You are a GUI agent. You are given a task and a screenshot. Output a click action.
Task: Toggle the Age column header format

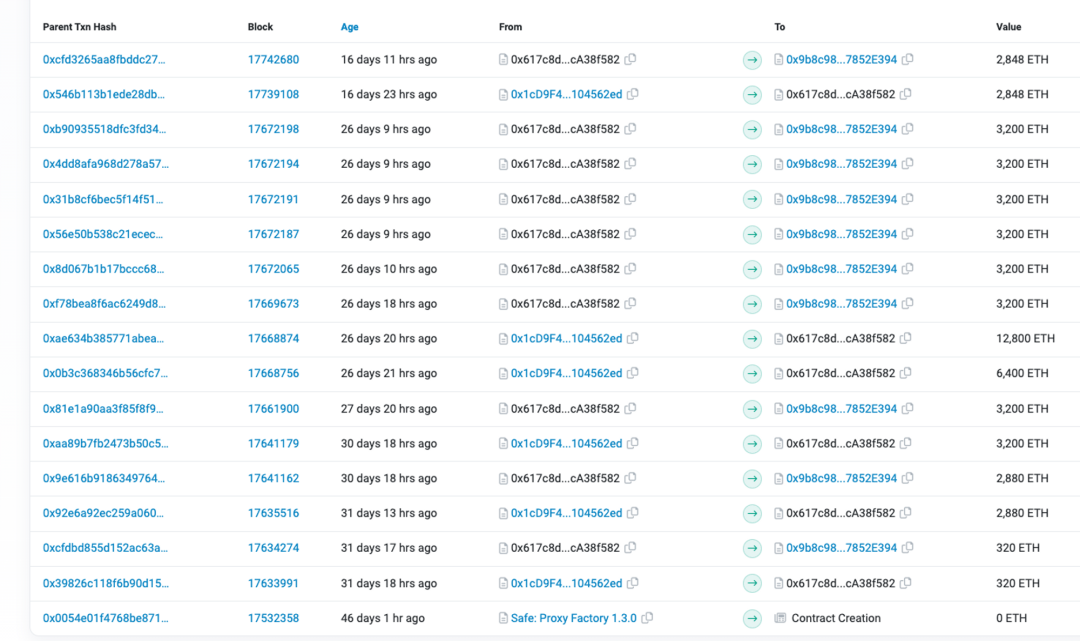[349, 27]
